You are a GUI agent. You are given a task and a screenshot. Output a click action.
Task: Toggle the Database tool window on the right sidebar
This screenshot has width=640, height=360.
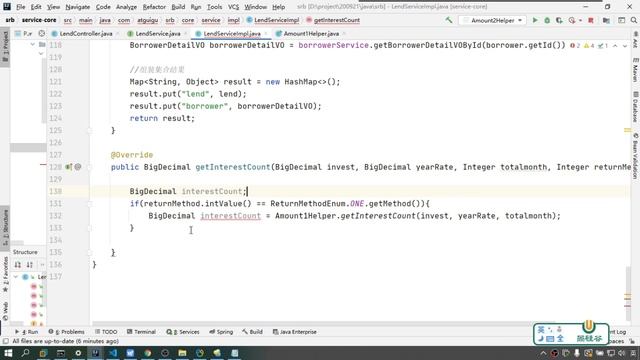click(635, 107)
